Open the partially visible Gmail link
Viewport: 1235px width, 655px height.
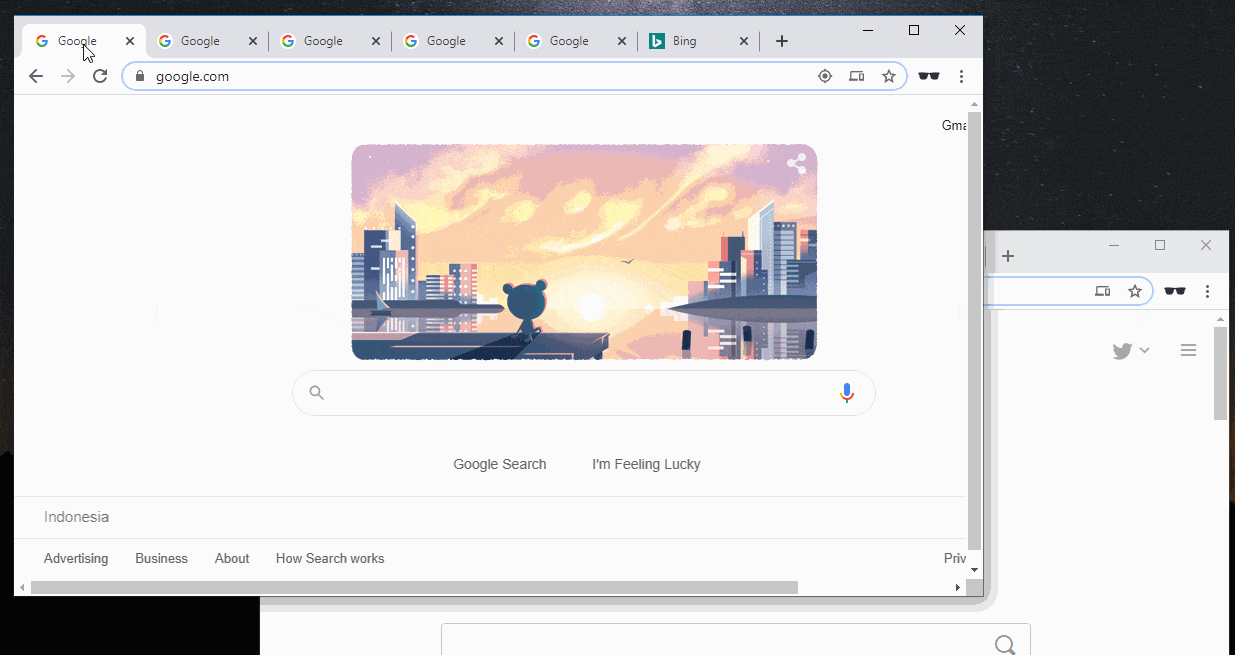(x=954, y=125)
